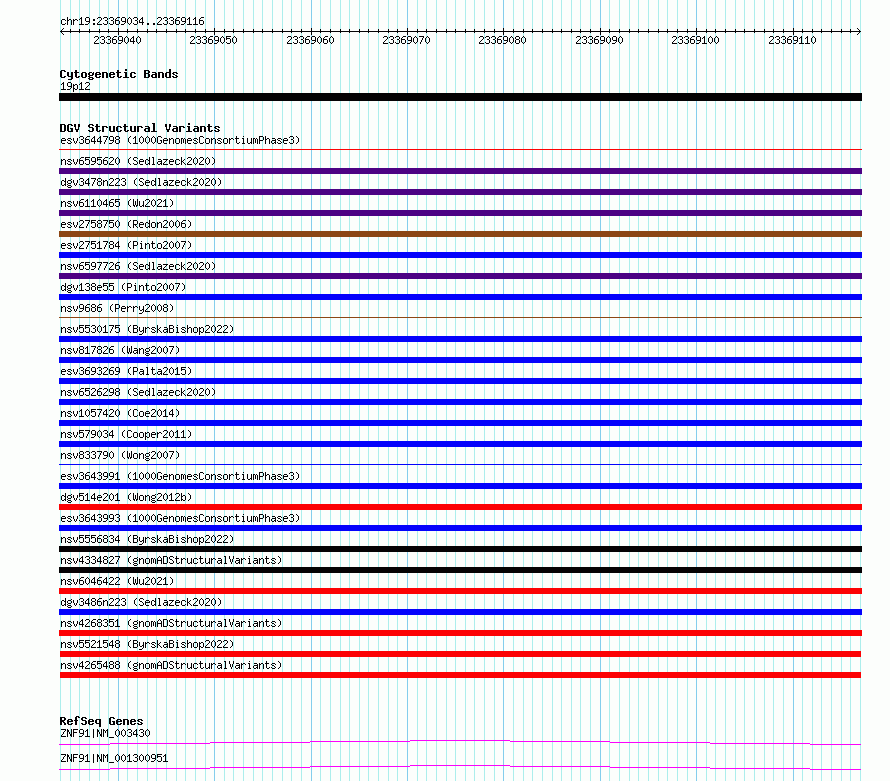Screen dimensions: 890x781
Task: Select the ZNF91|NM_001300951 gene label
Action: [114, 758]
